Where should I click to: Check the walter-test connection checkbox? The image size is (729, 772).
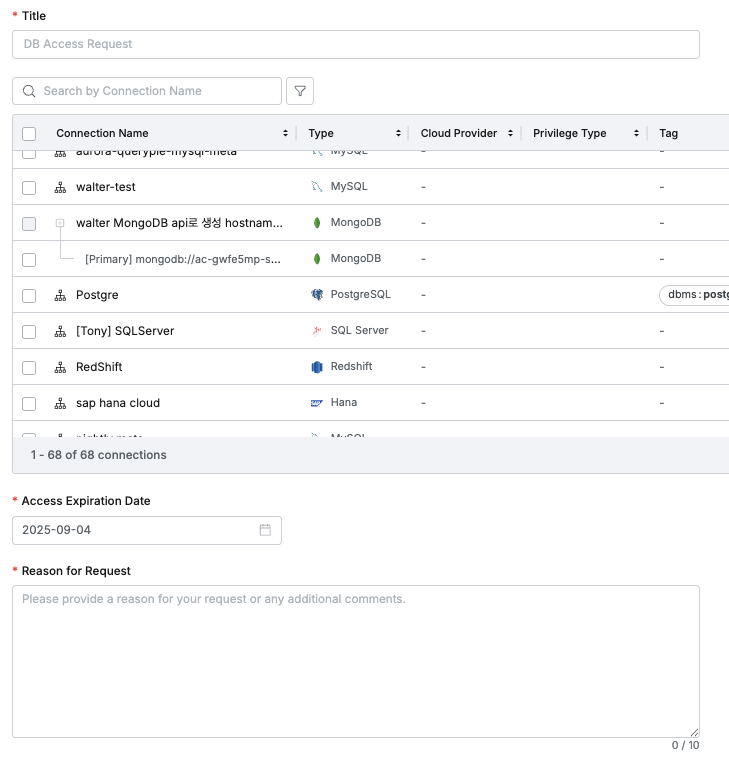(29, 187)
